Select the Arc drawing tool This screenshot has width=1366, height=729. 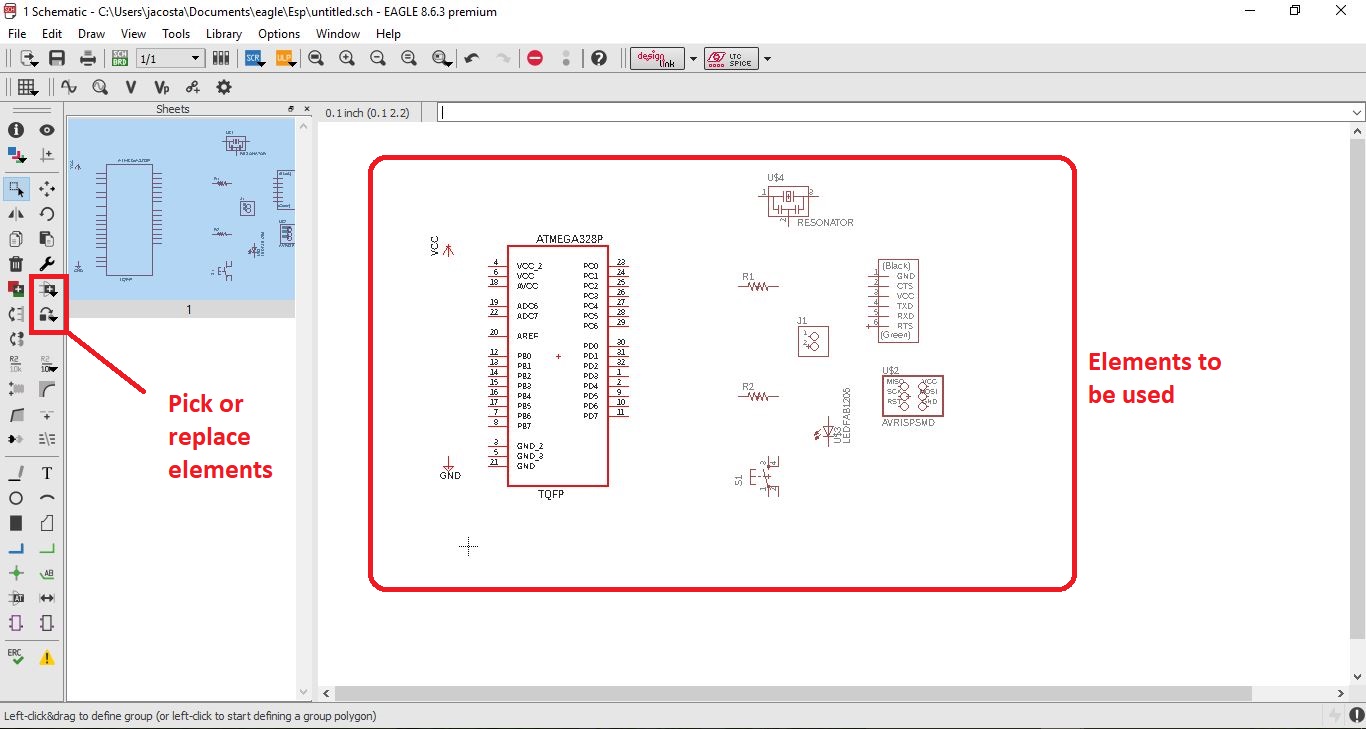pyautogui.click(x=47, y=498)
